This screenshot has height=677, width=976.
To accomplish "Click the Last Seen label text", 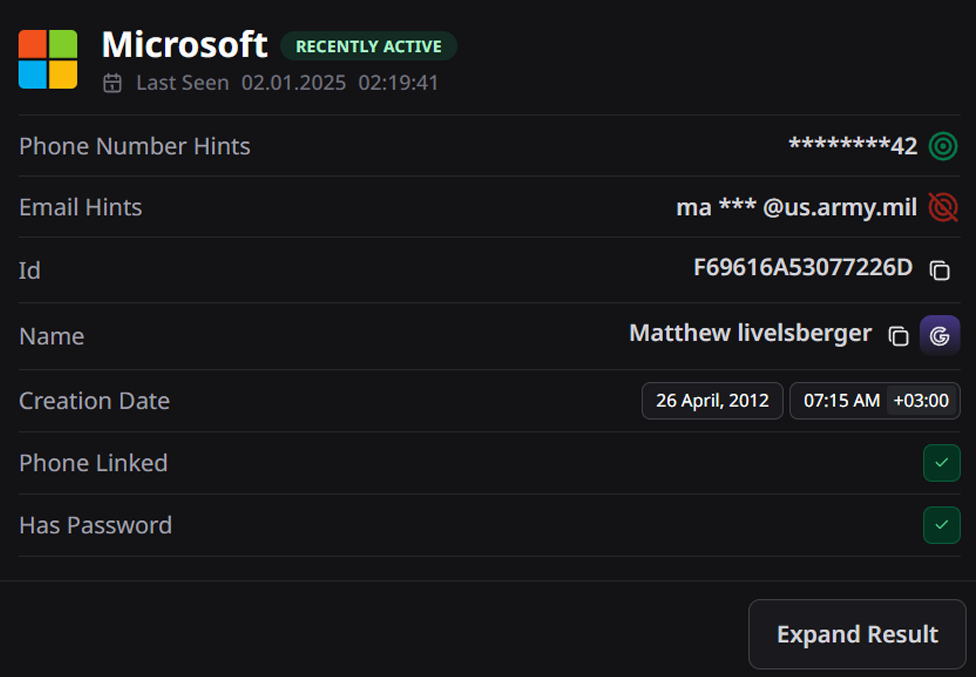I will pyautogui.click(x=182, y=83).
